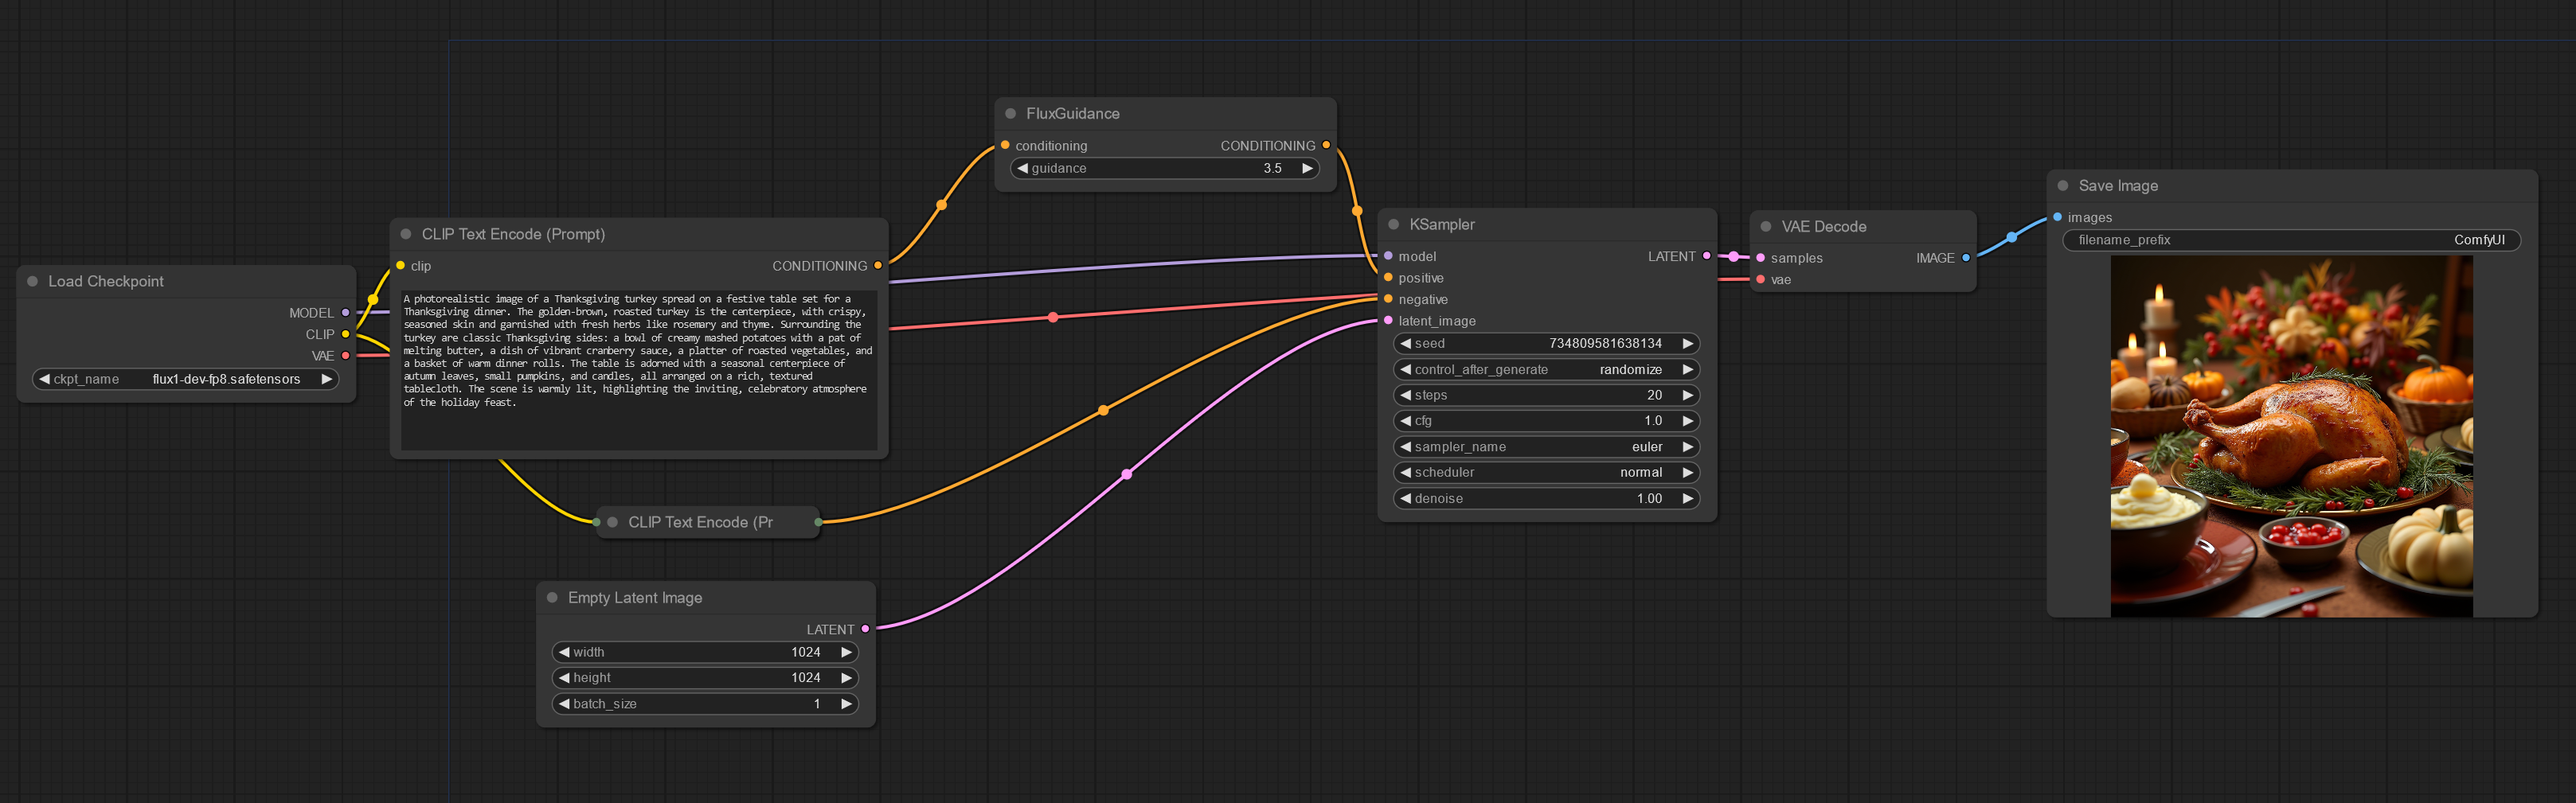Collapse the KSampler node using title dot

[1394, 225]
